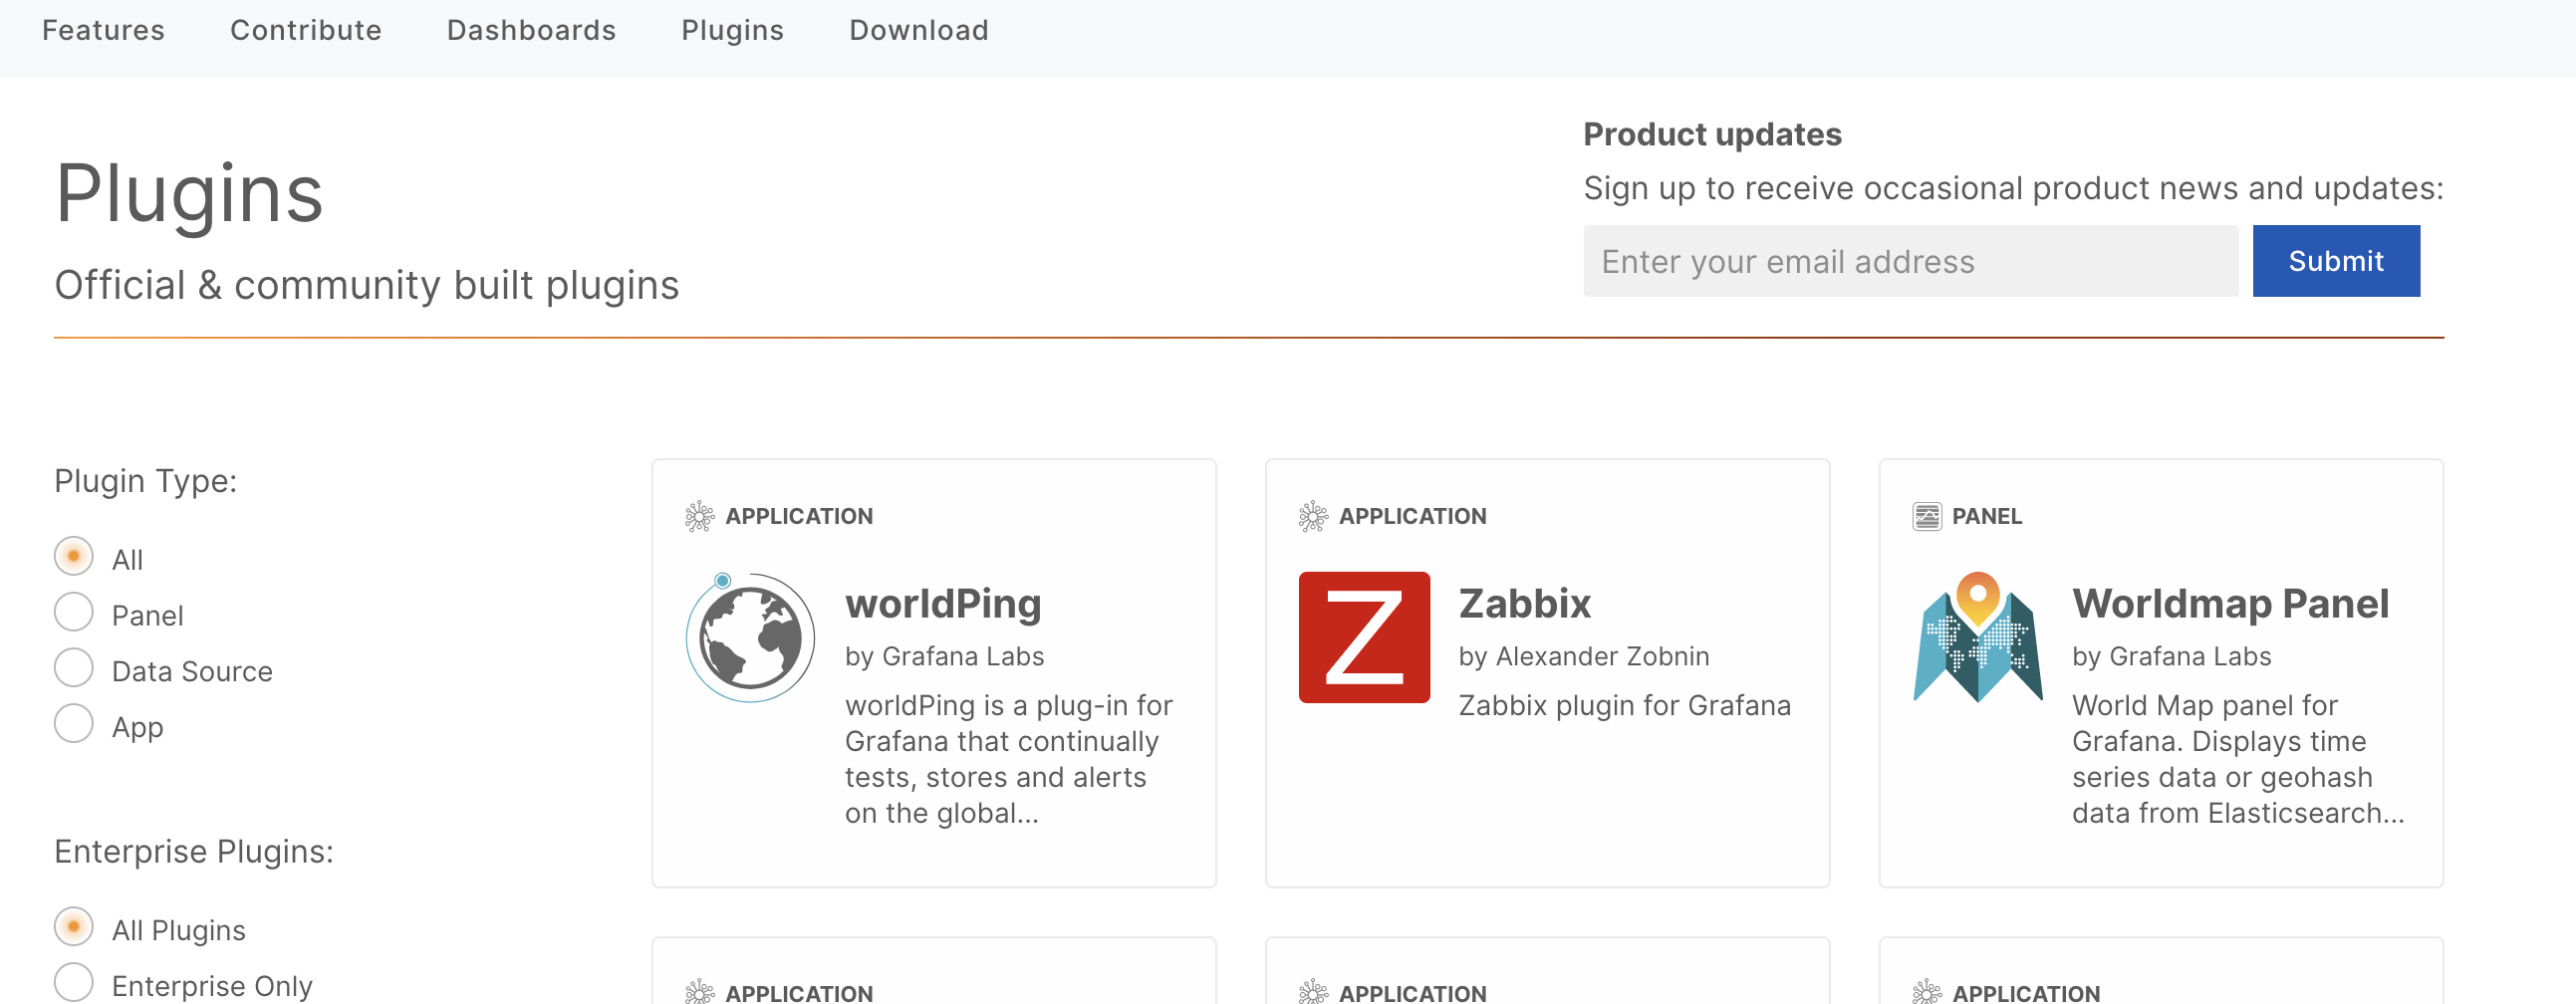
Task: Click the worldPing globe logo icon
Action: (750, 638)
